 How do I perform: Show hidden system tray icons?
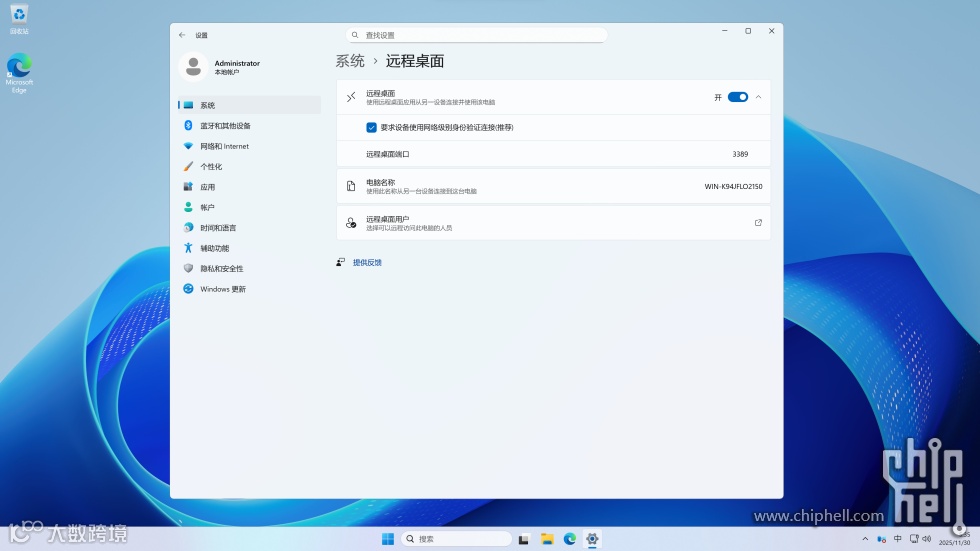coord(865,539)
